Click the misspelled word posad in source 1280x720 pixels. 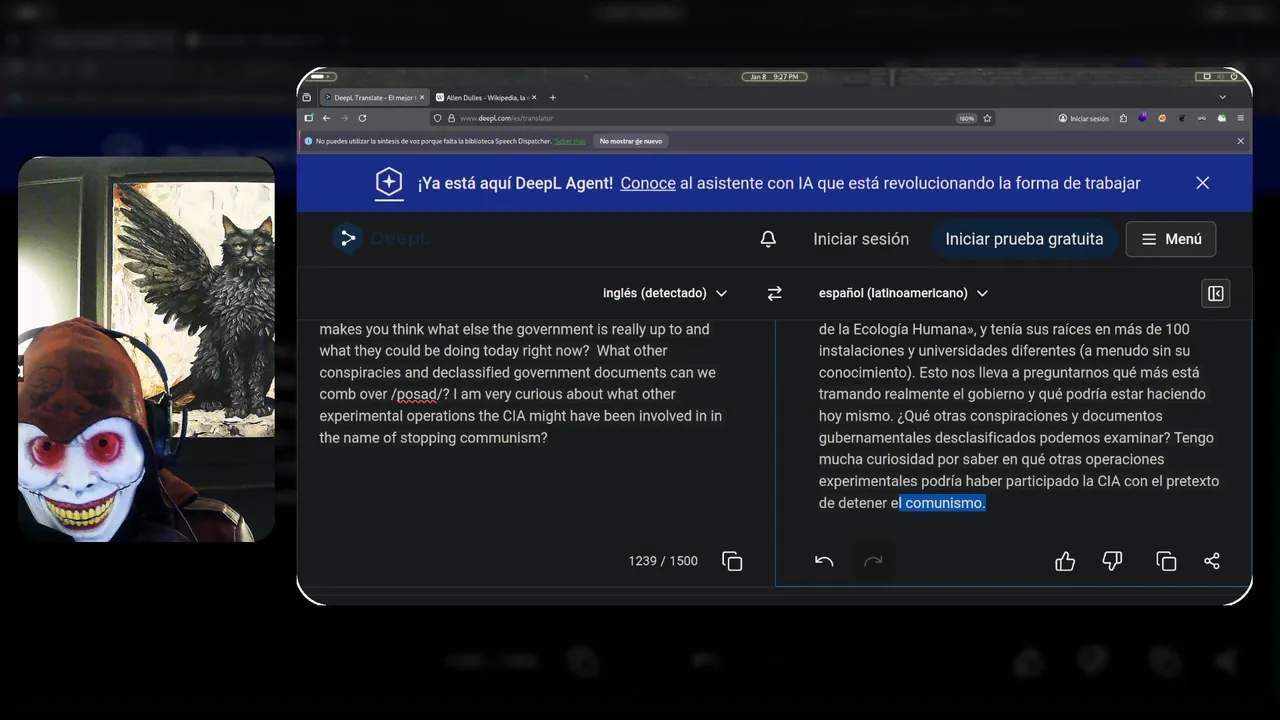click(x=418, y=394)
